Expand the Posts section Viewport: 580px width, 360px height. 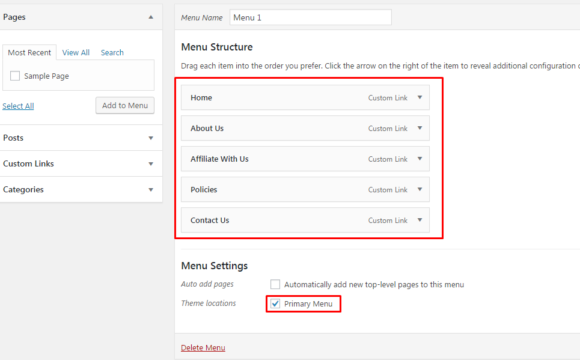(151, 138)
